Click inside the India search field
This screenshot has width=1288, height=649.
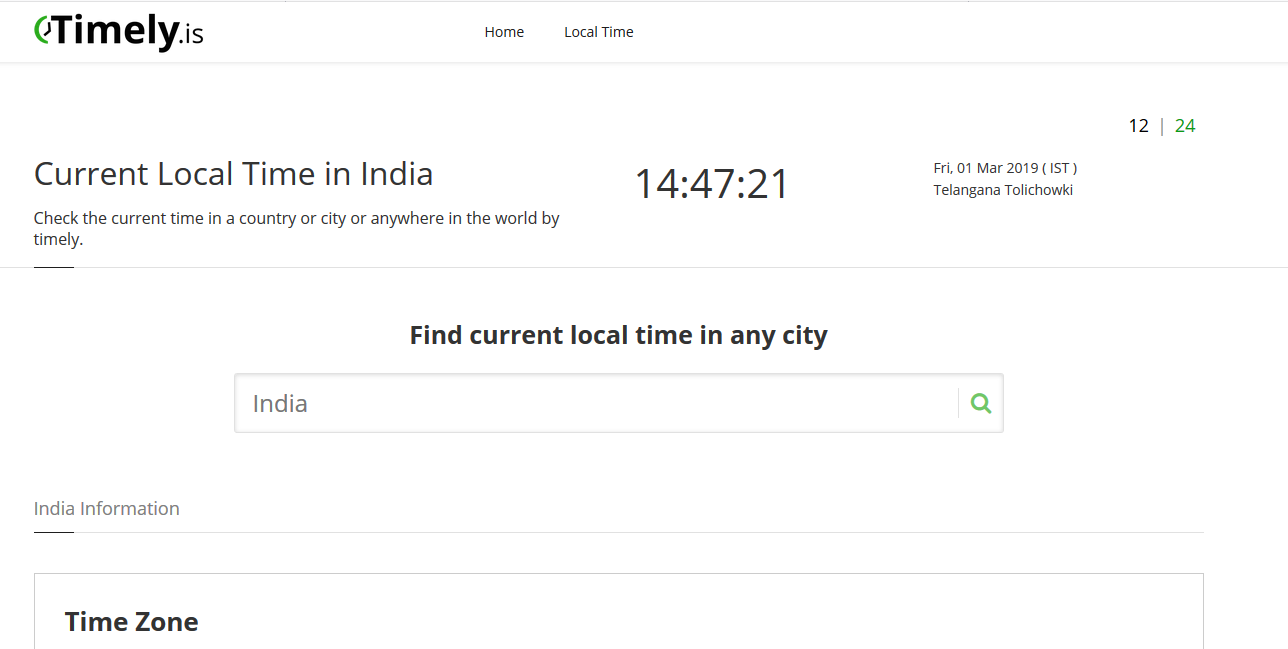pyautogui.click(x=600, y=402)
